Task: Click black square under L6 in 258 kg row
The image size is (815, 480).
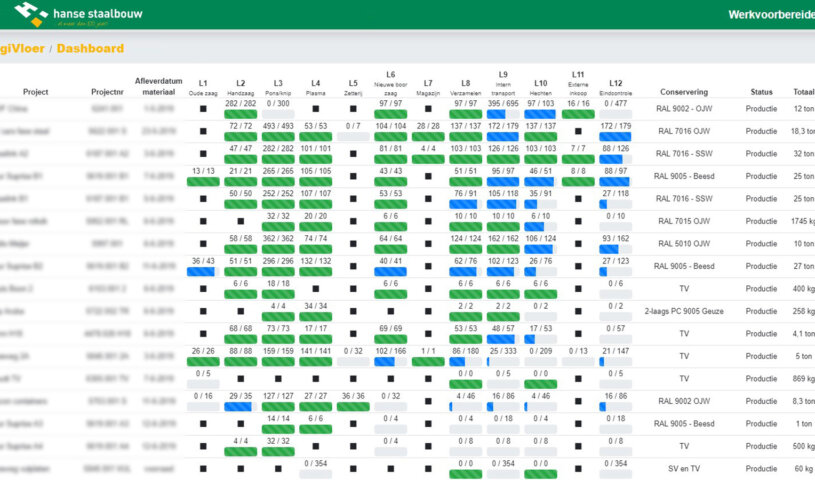Action: coord(390,311)
